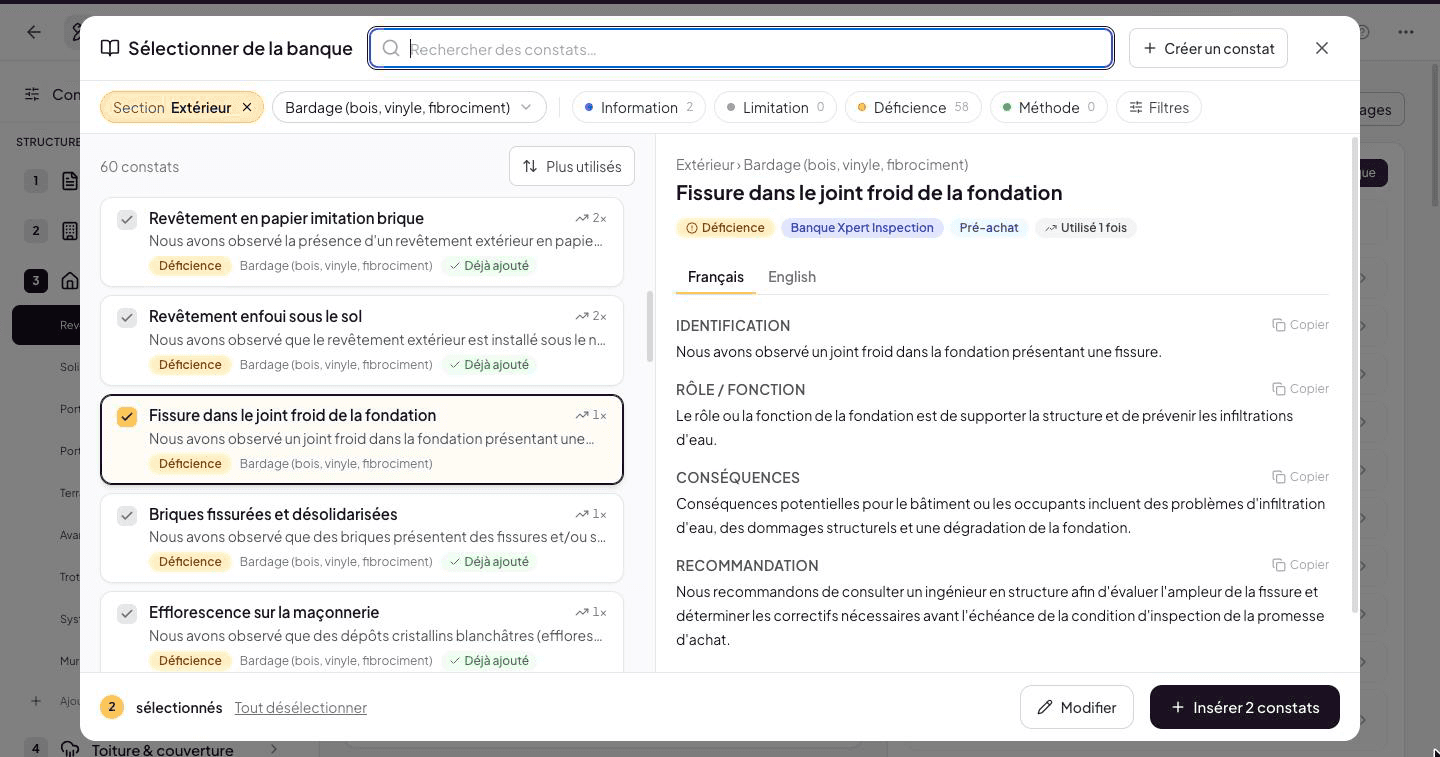Toggle checkbox for Revêtement en papier imitation brique
This screenshot has width=1440, height=757.
(x=127, y=219)
